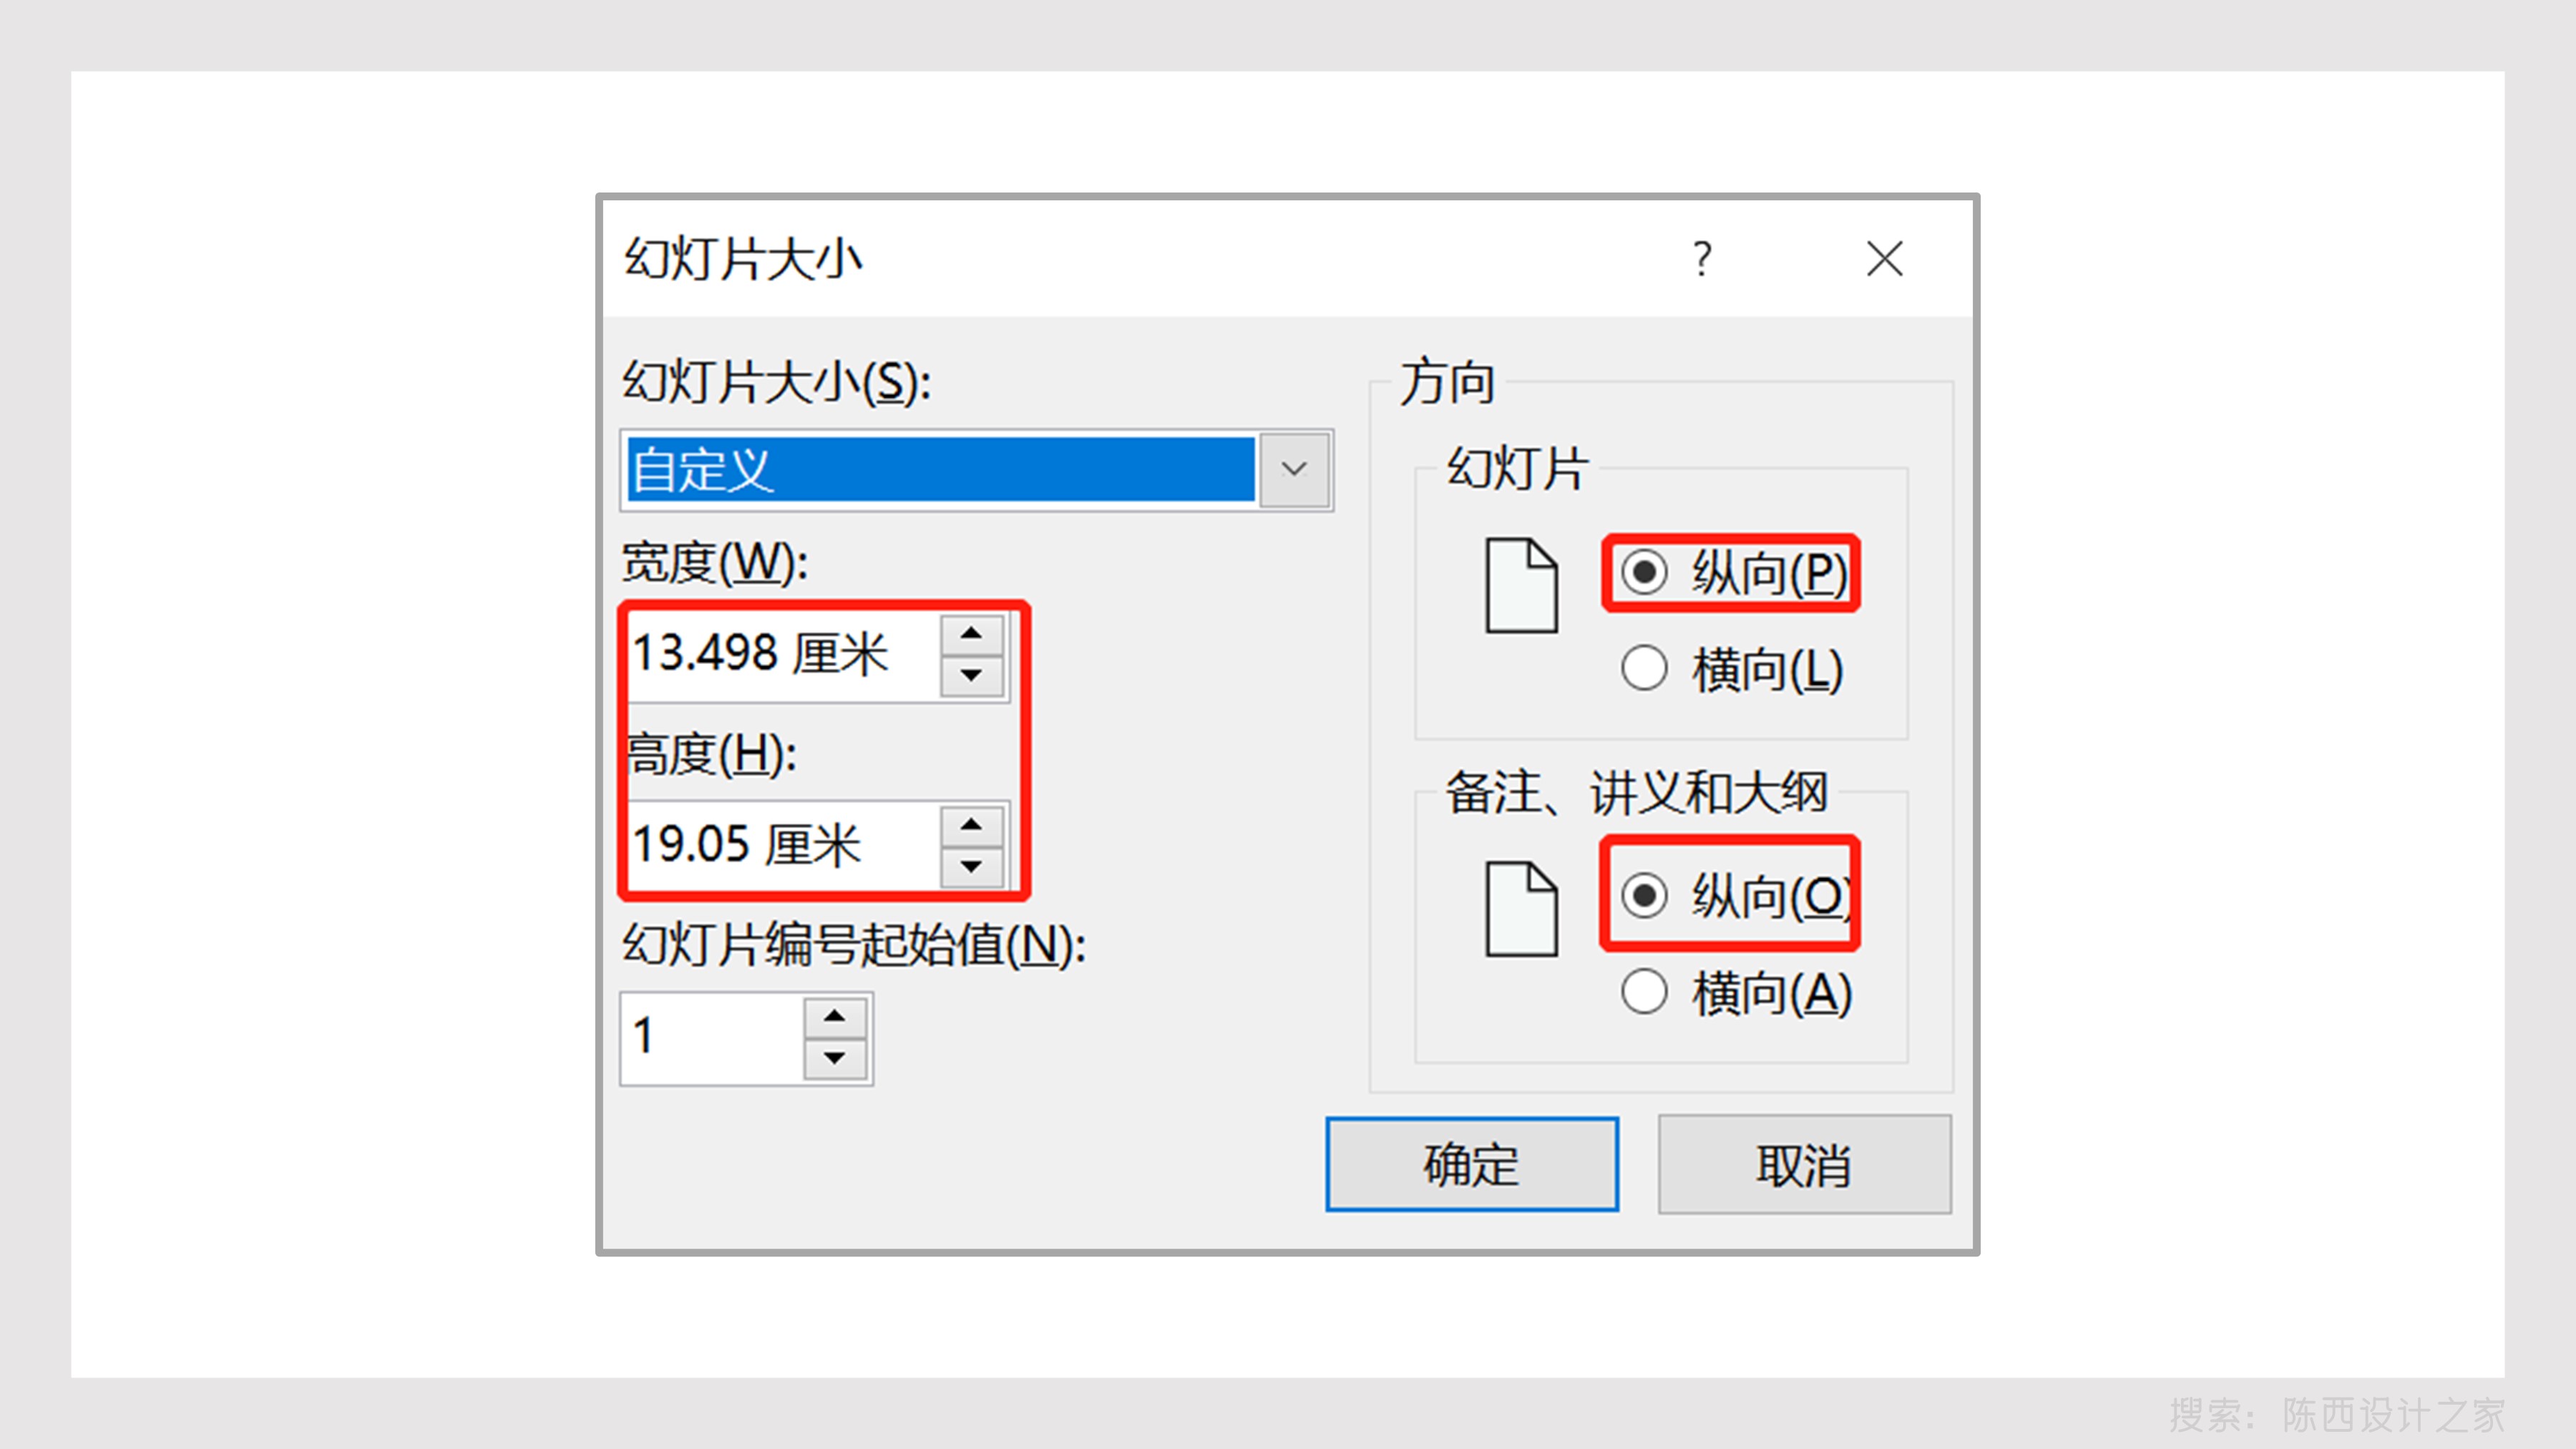This screenshot has width=2576, height=1449.
Task: Decrease height with the down spinner arrow
Action: [971, 867]
